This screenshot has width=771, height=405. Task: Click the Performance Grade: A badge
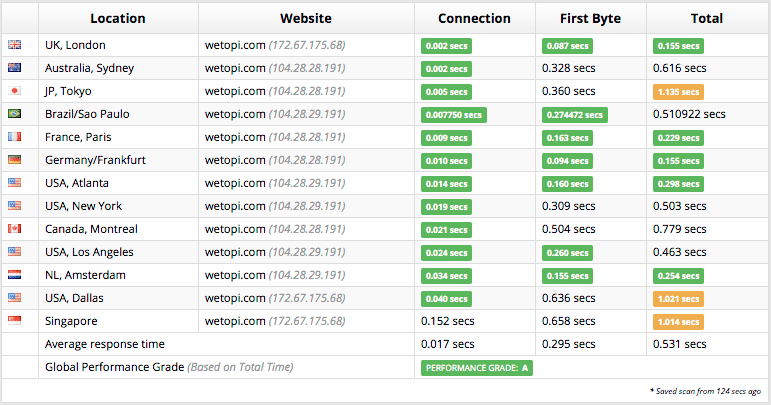tap(476, 368)
